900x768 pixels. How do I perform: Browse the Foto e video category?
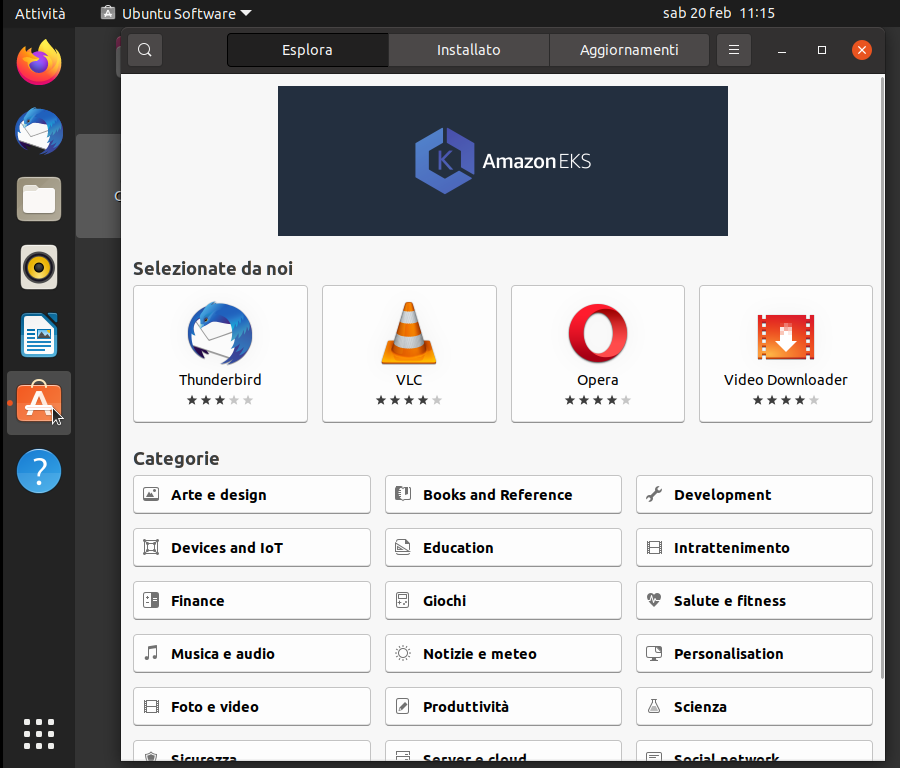pyautogui.click(x=252, y=707)
